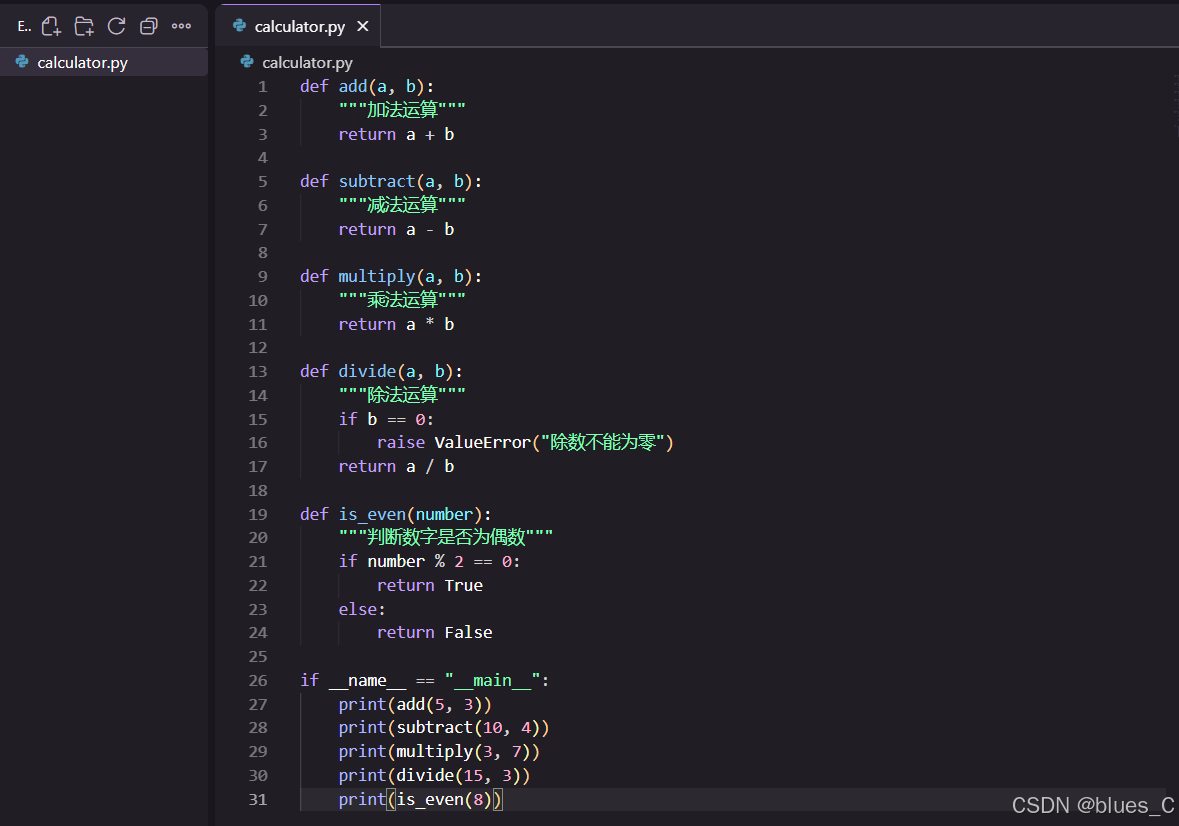
Task: Click the divide function definition on line 13
Action: pos(367,371)
